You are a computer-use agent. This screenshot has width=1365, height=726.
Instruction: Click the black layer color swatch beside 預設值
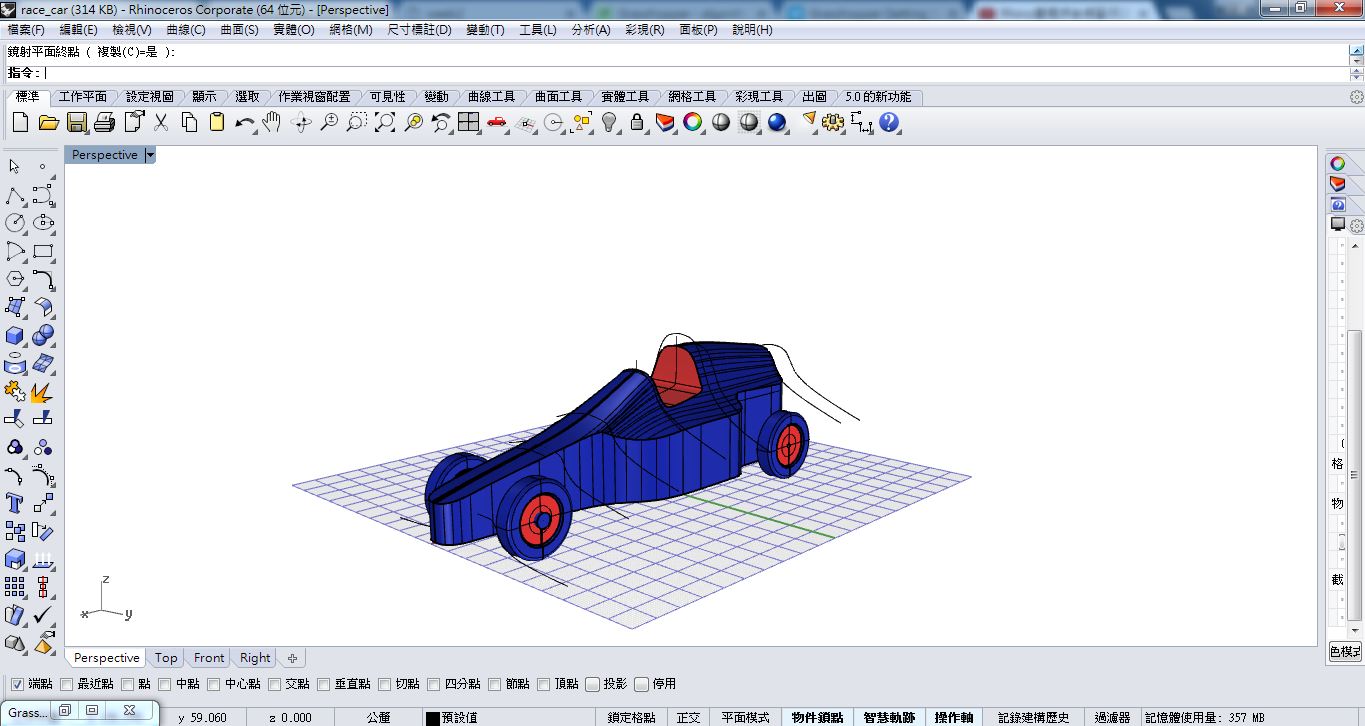coord(433,718)
